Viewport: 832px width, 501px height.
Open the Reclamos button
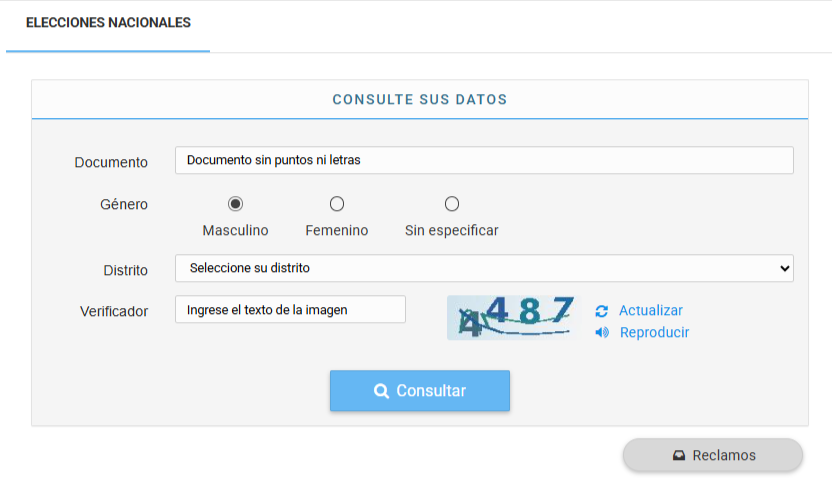713,455
